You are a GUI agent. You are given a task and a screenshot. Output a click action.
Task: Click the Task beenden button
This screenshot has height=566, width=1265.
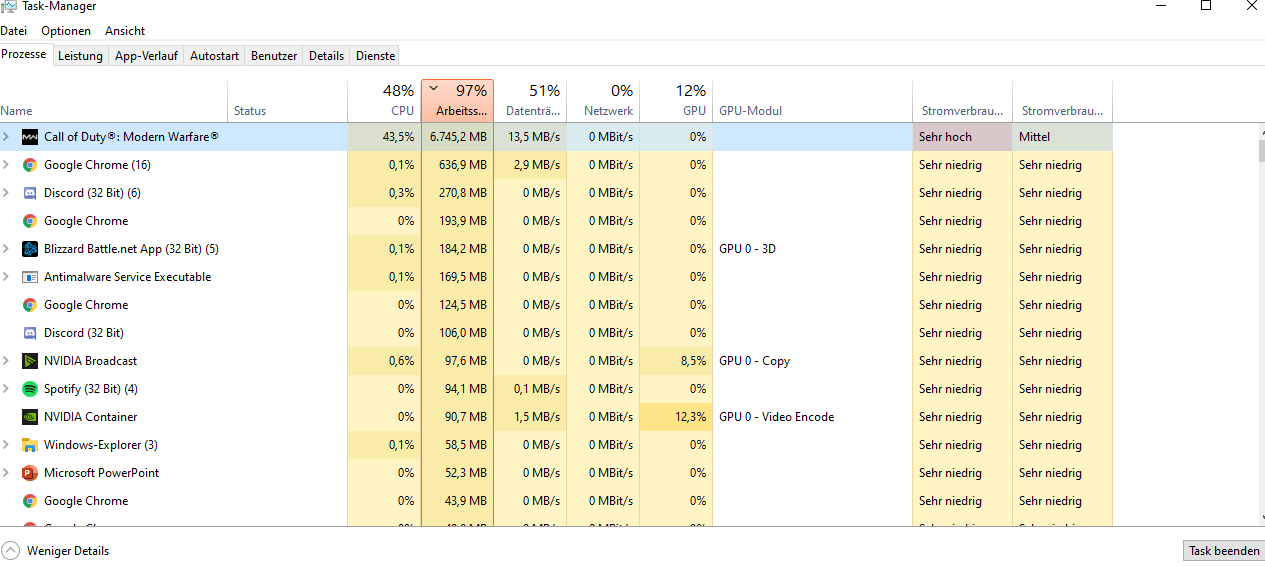[x=1222, y=551]
